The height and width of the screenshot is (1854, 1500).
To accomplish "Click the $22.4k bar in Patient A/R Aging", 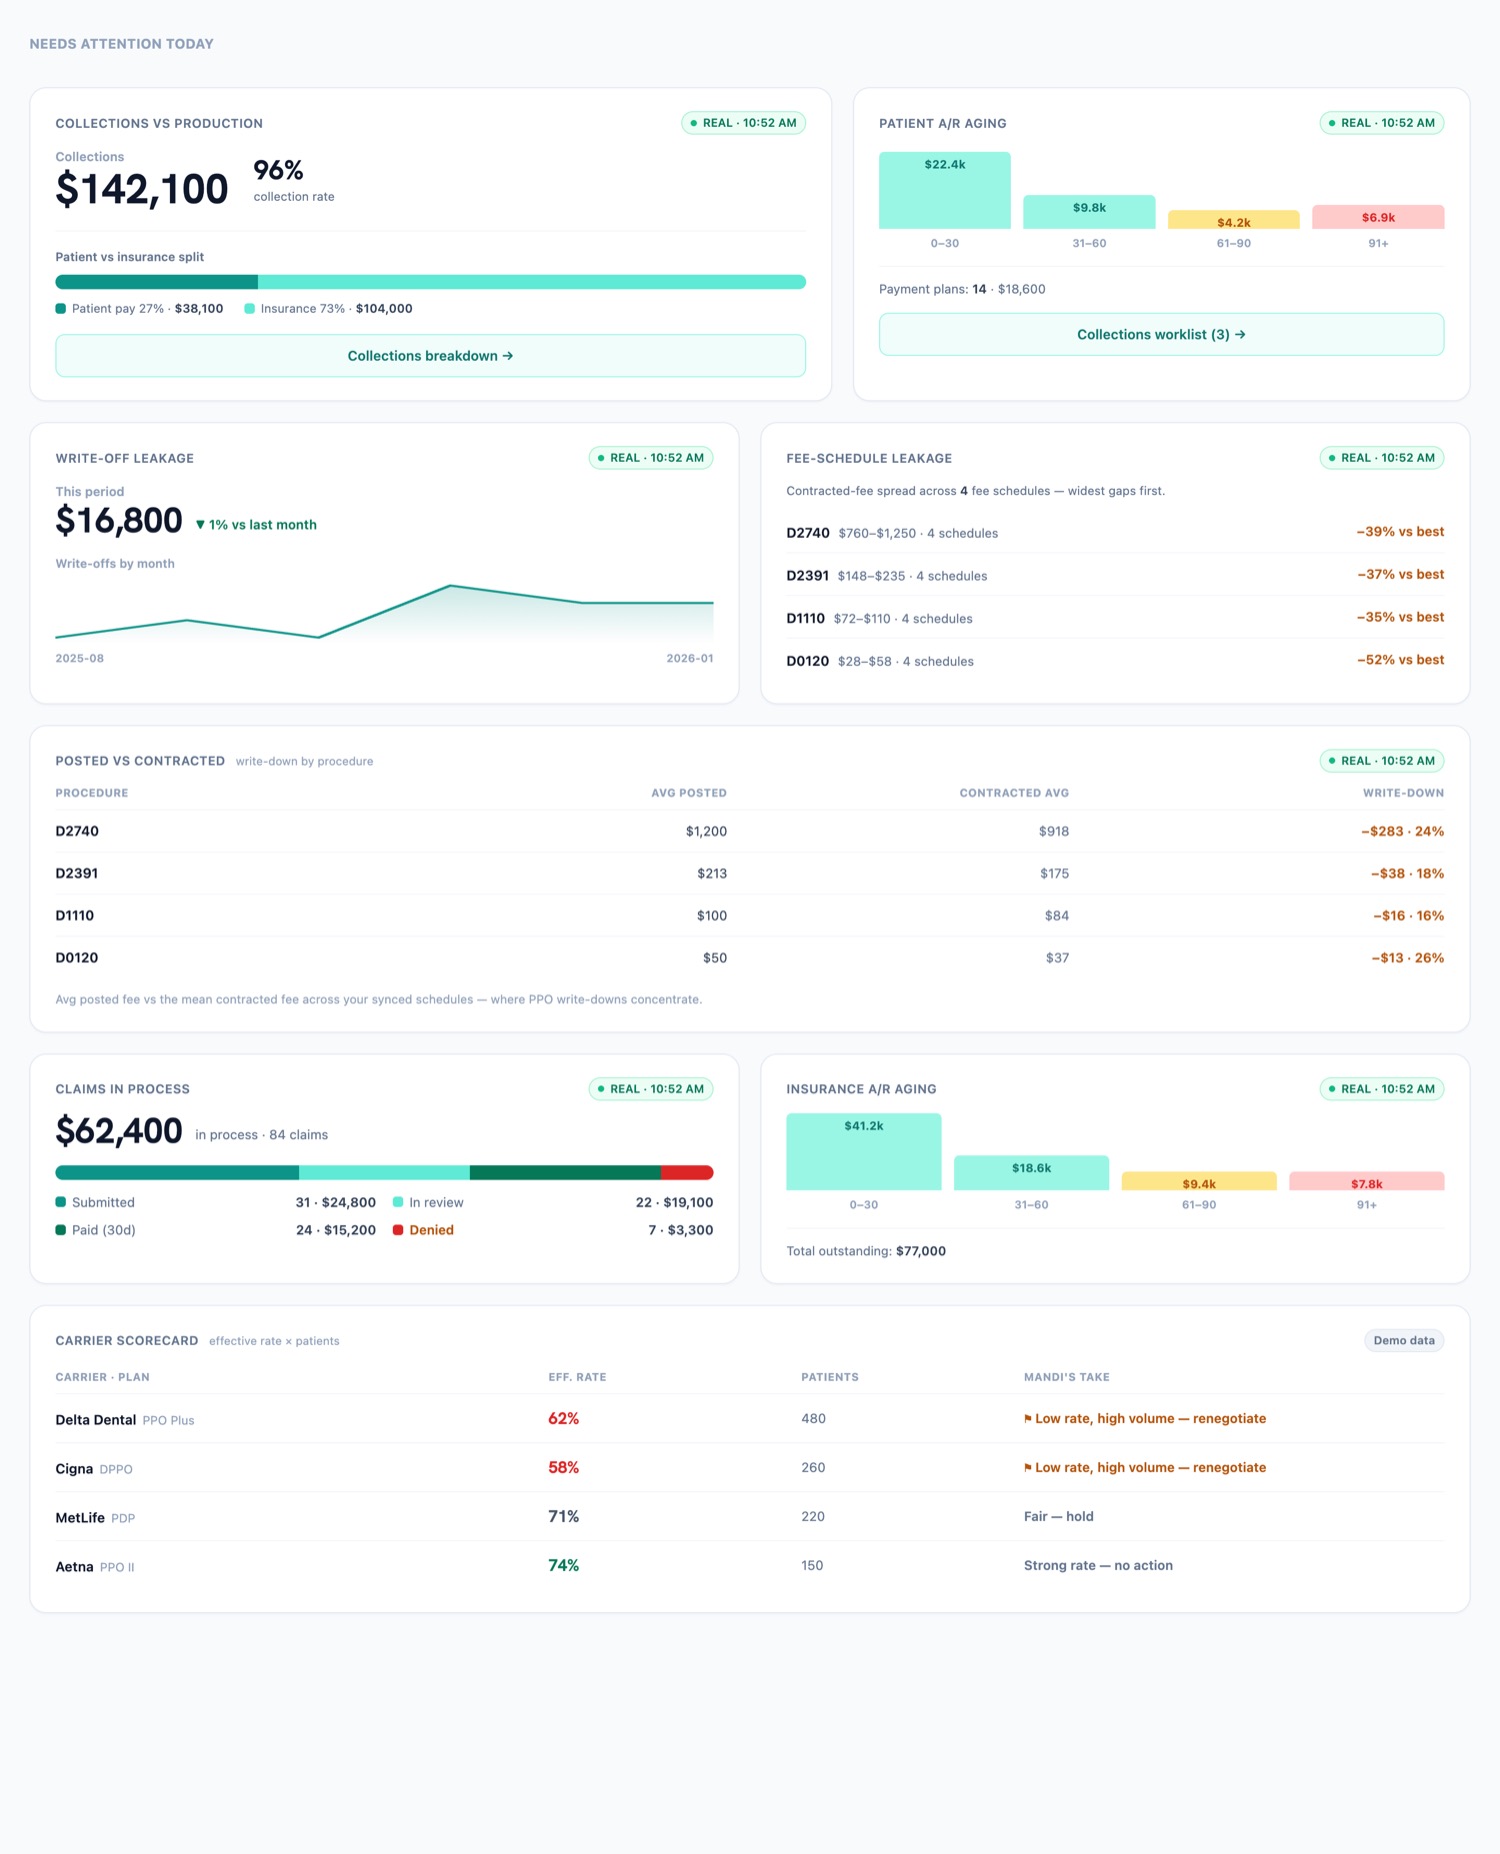I will tap(944, 190).
